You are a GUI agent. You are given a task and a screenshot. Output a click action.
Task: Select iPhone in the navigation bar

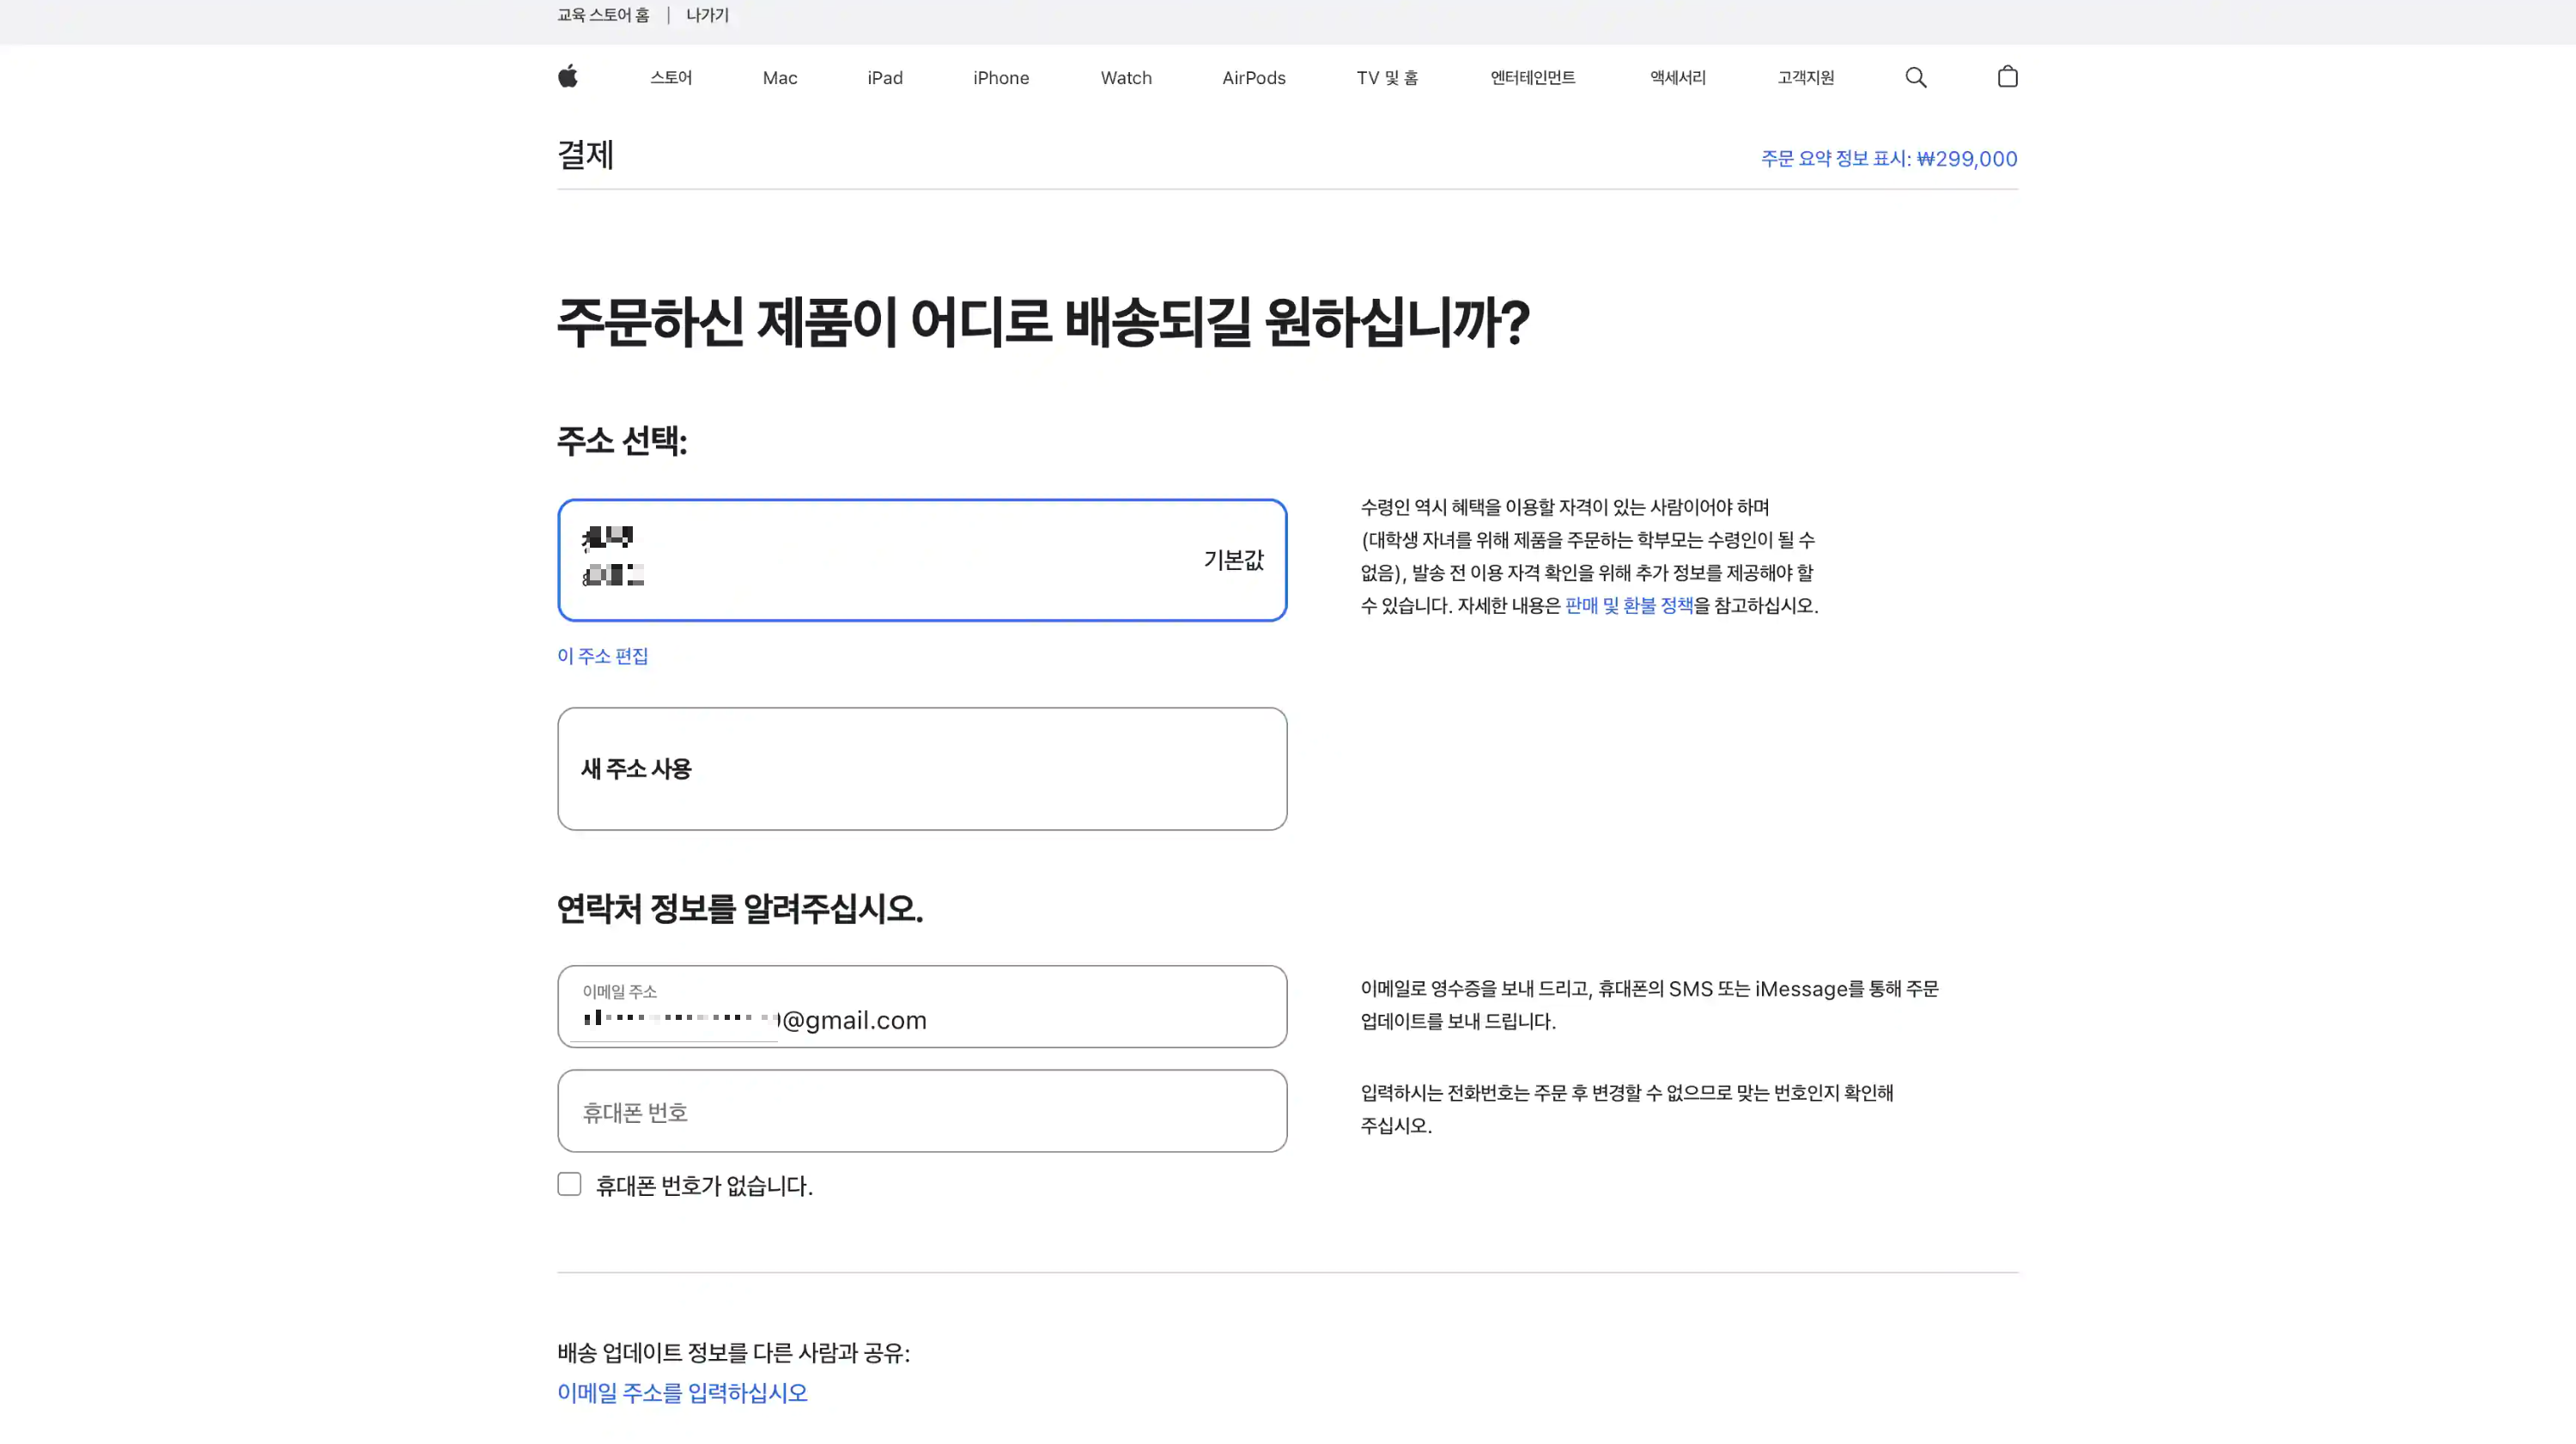[x=1001, y=77]
